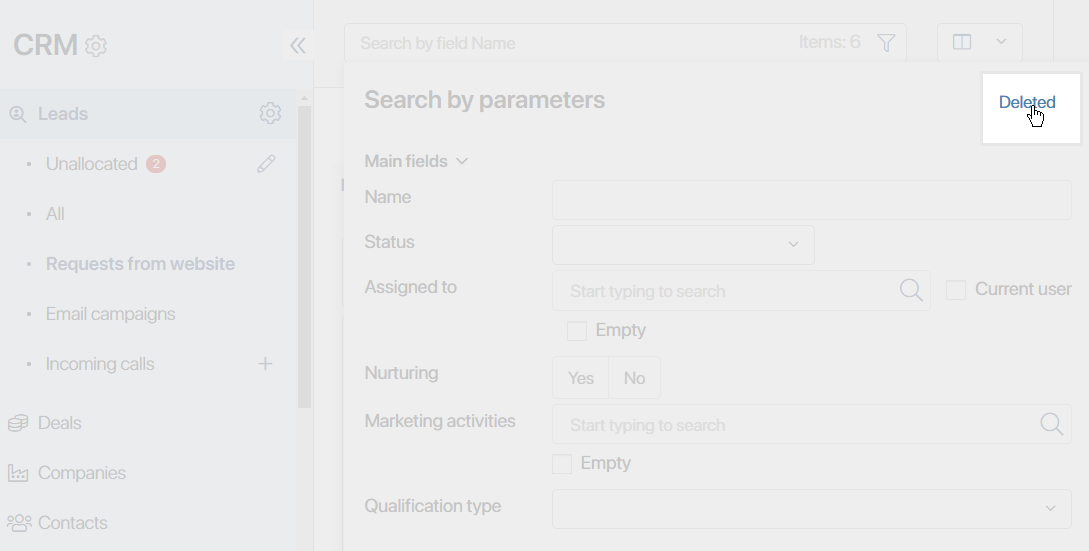The width and height of the screenshot is (1089, 551).
Task: Open the Deals section in sidebar
Action: tap(60, 422)
